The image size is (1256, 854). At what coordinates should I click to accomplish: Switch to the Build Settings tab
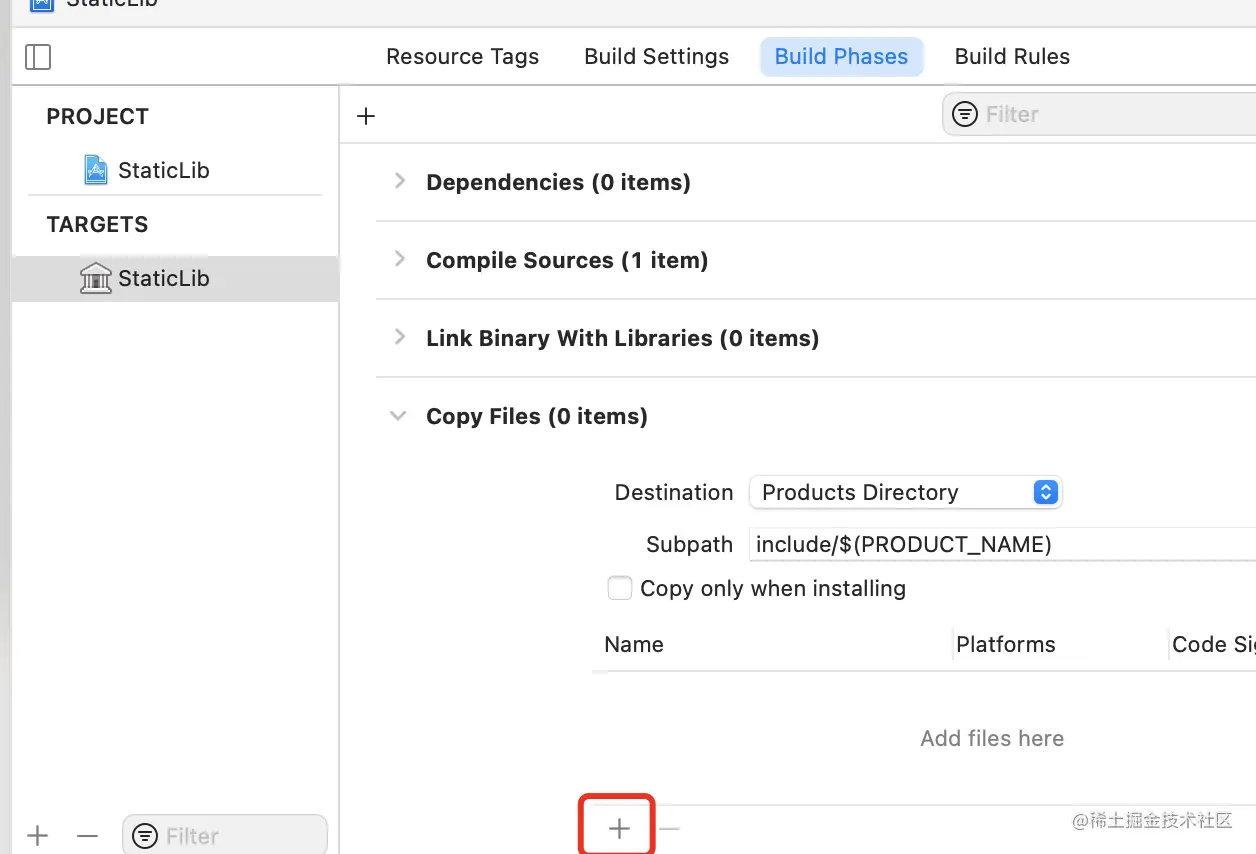[x=656, y=57]
